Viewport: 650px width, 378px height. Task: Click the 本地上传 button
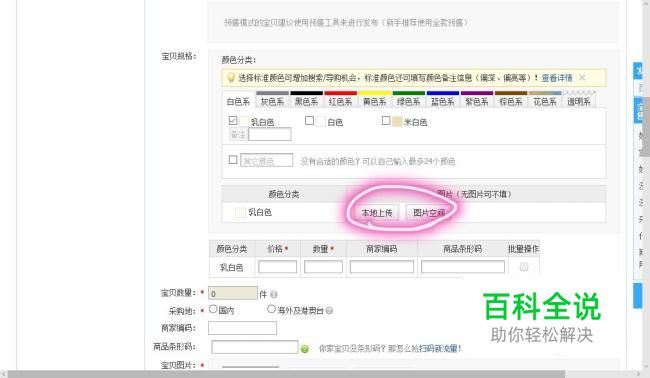pyautogui.click(x=377, y=213)
